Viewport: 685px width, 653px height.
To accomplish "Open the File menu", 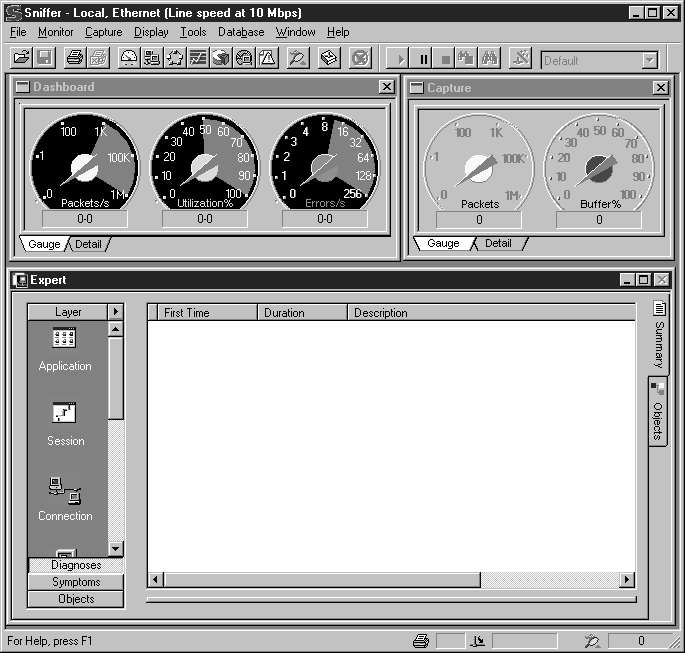I will tap(18, 32).
